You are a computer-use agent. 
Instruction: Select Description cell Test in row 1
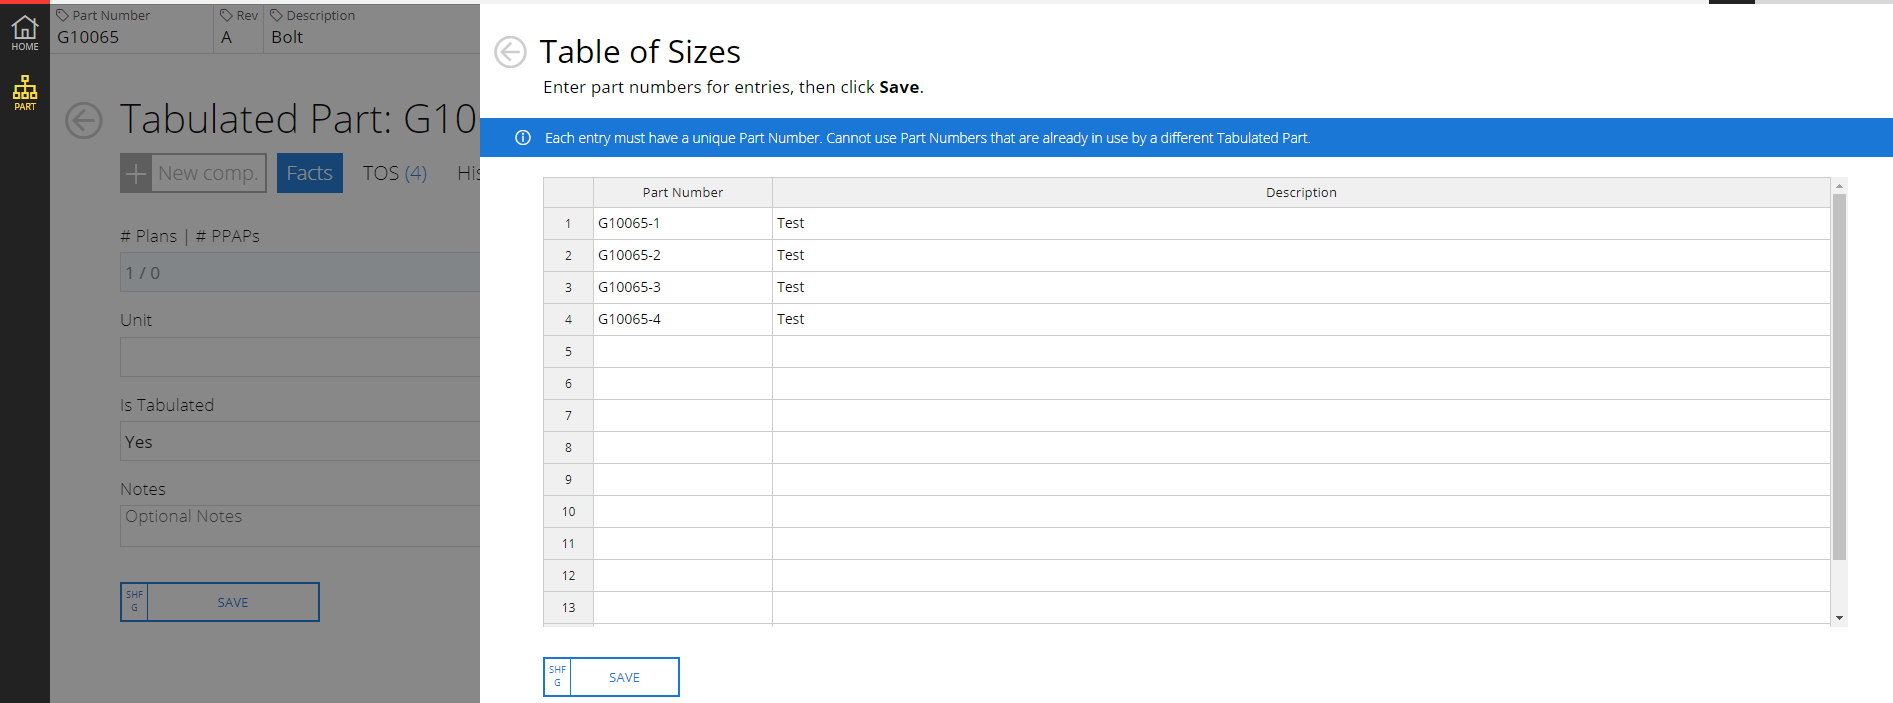[x=1301, y=223]
